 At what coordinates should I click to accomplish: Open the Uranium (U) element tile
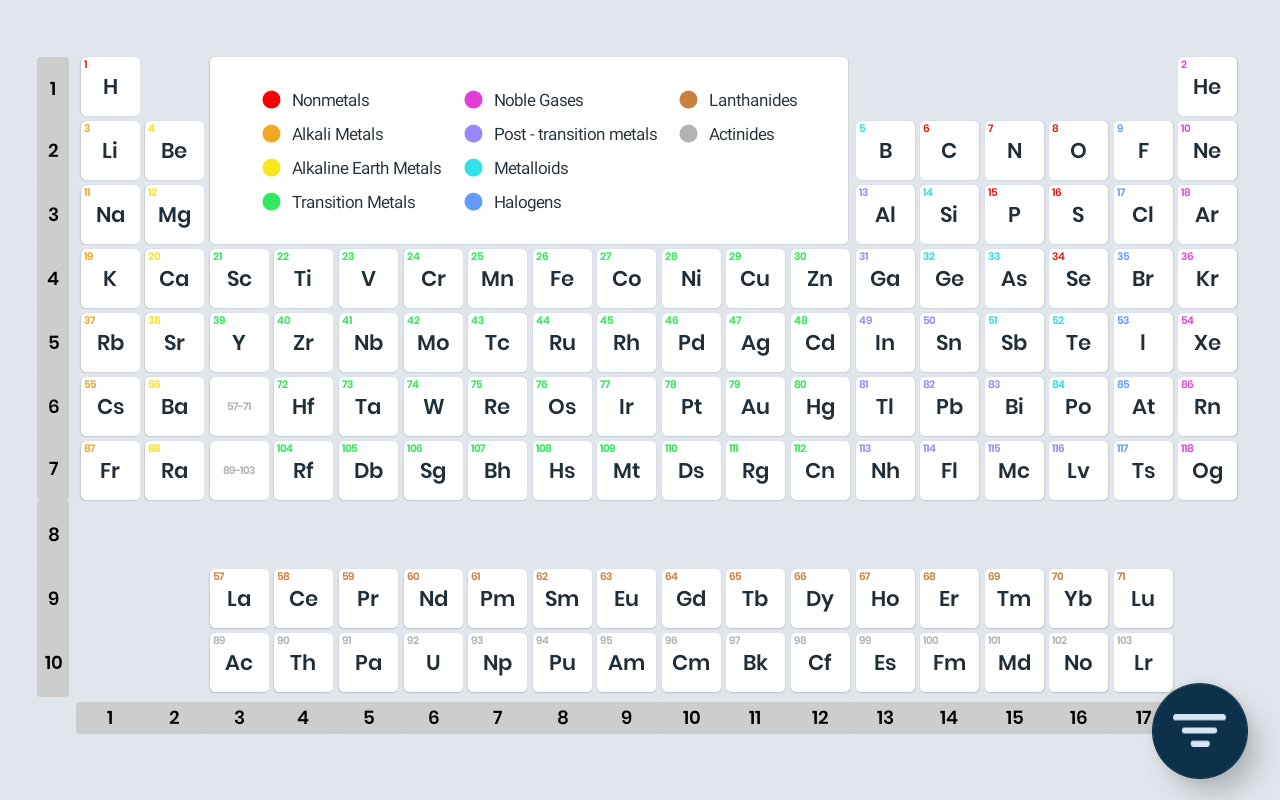pyautogui.click(x=433, y=663)
